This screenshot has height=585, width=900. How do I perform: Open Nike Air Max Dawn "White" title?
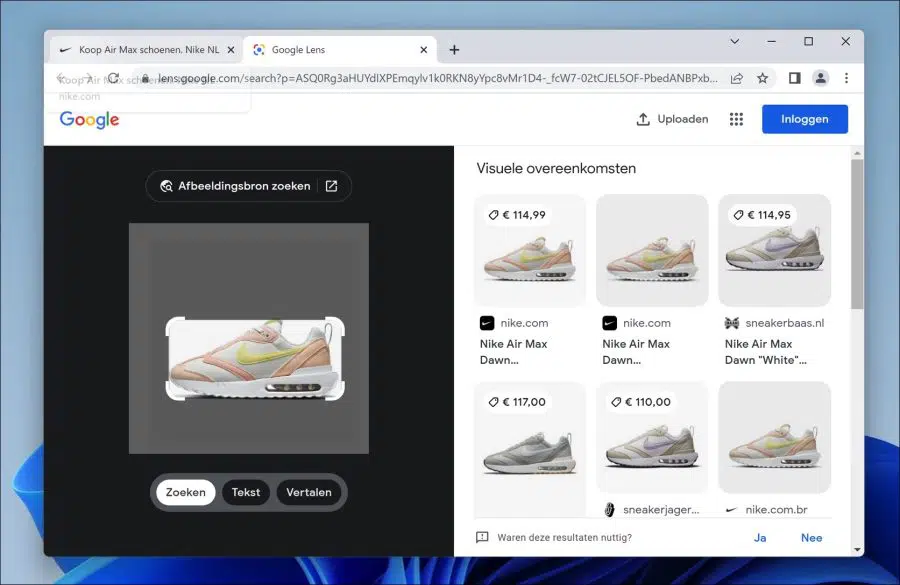tap(765, 352)
